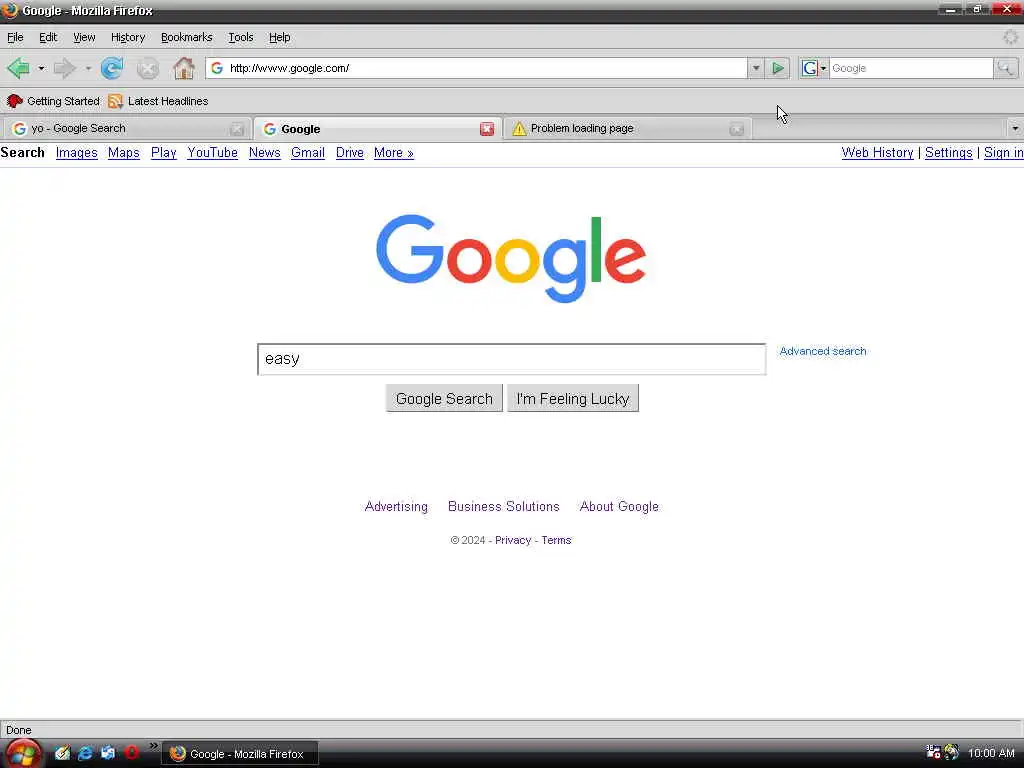Select the active Google tab

pyautogui.click(x=377, y=129)
